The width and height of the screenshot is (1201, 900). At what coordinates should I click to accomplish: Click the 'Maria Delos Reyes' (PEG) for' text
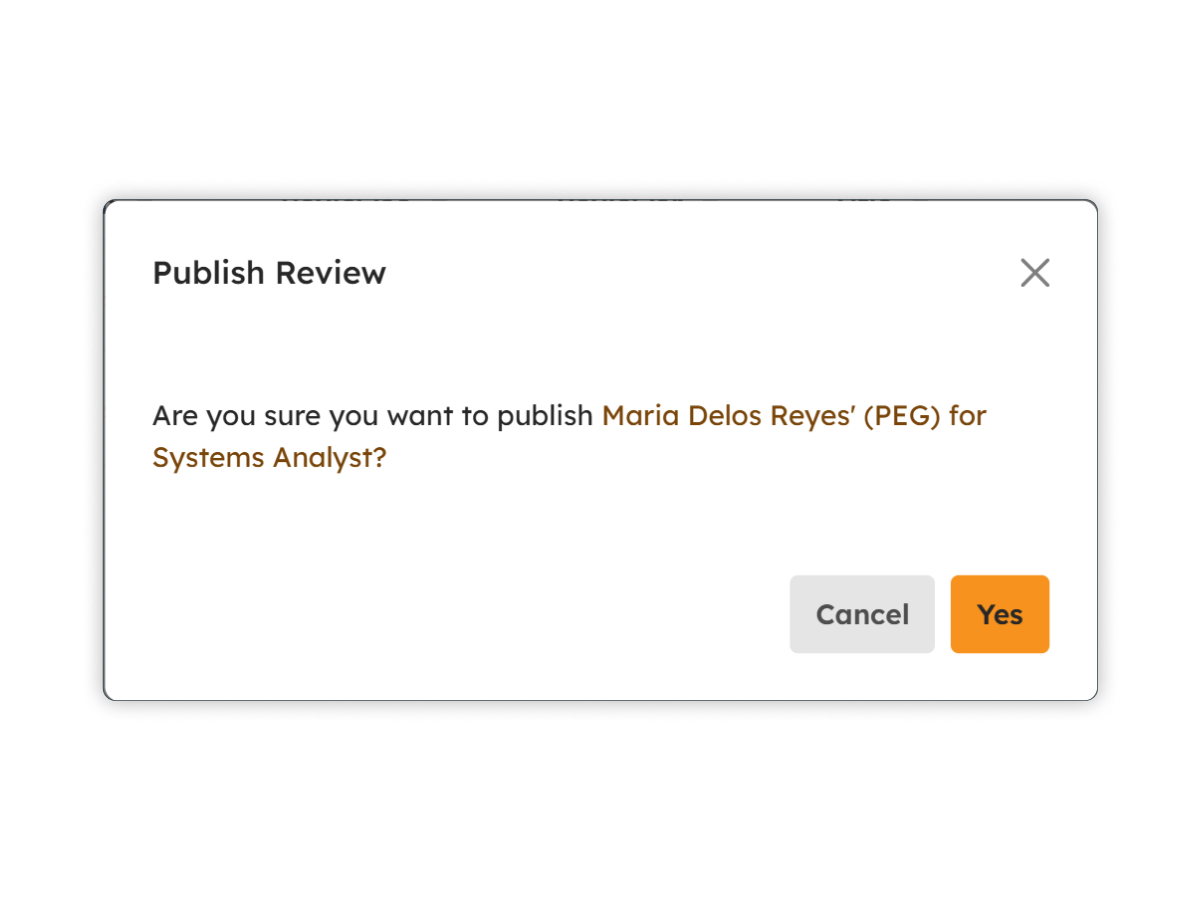point(794,415)
